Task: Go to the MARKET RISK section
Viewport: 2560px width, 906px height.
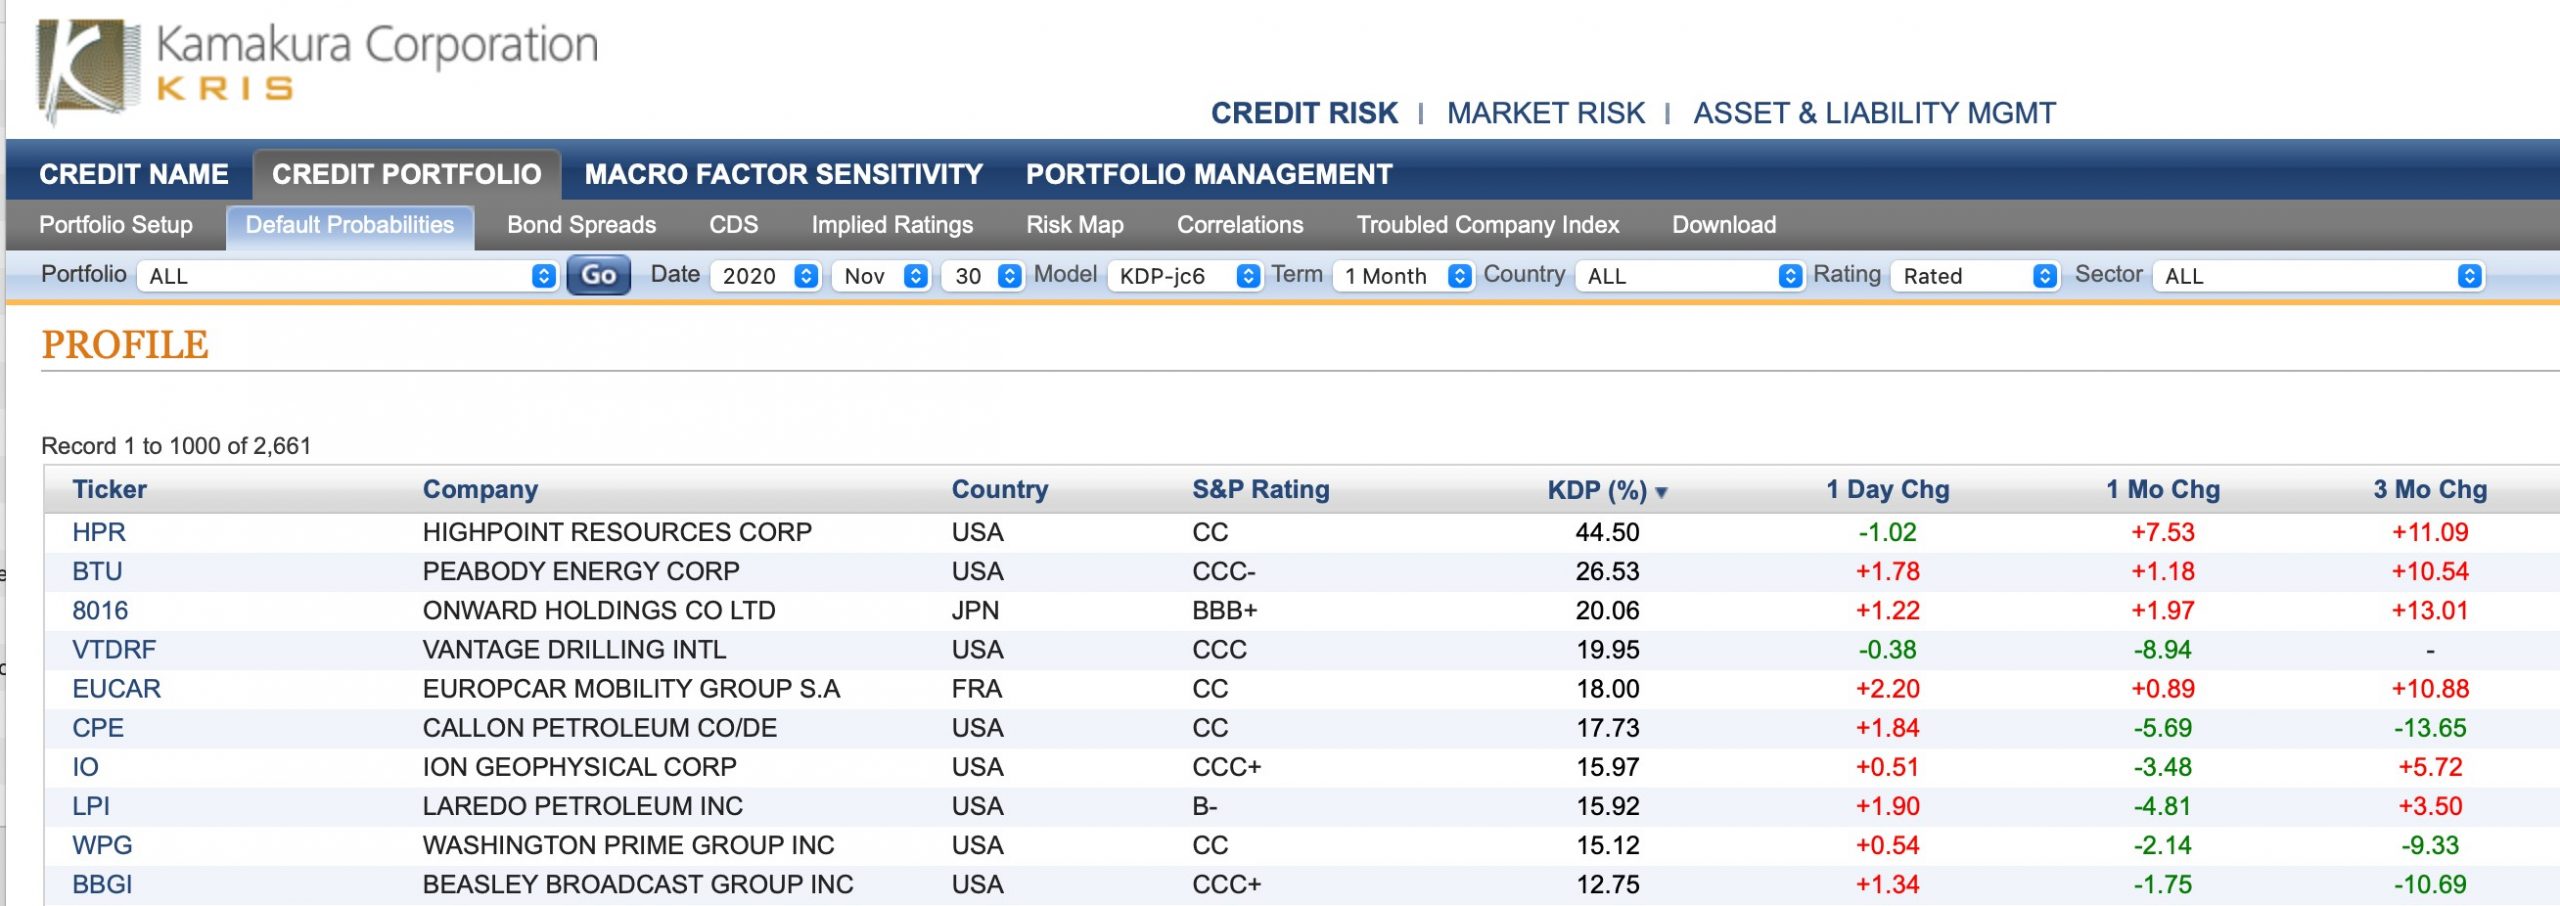Action: 1545,113
